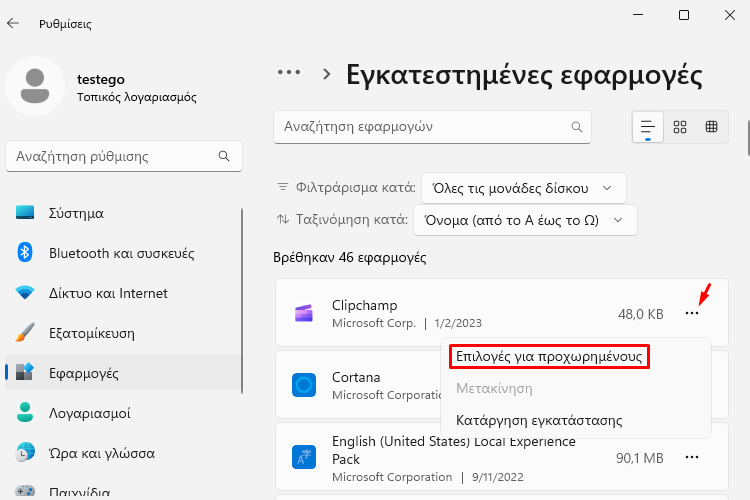This screenshot has height=500, width=750.
Task: Select Επιλογές για προχωρημένους menu entry
Action: click(549, 357)
